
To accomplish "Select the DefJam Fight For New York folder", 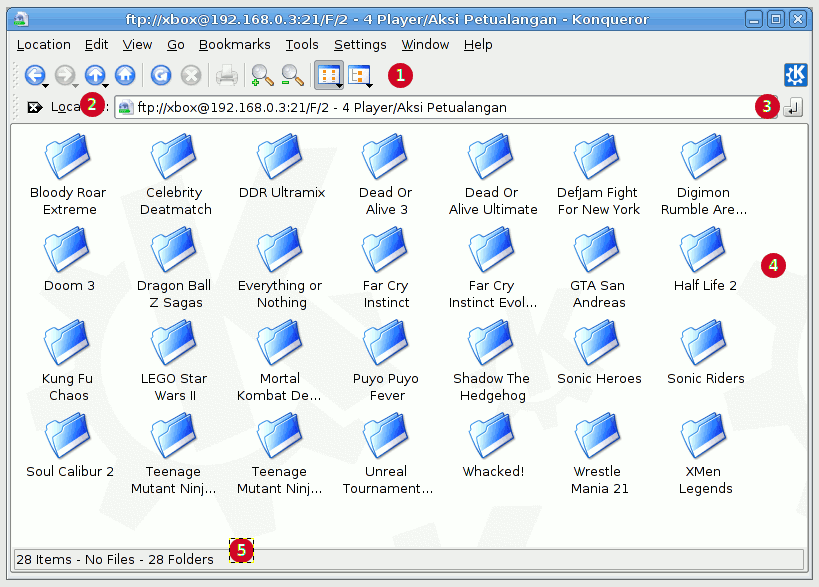I will coord(598,175).
